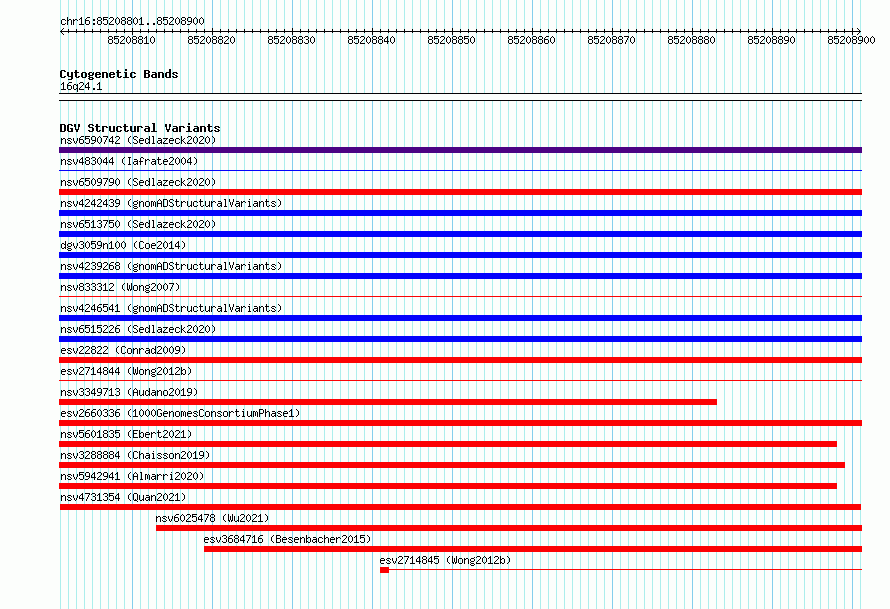The image size is (890, 609).
Task: Select the red nsv4731354 variant bar
Action: [460, 507]
